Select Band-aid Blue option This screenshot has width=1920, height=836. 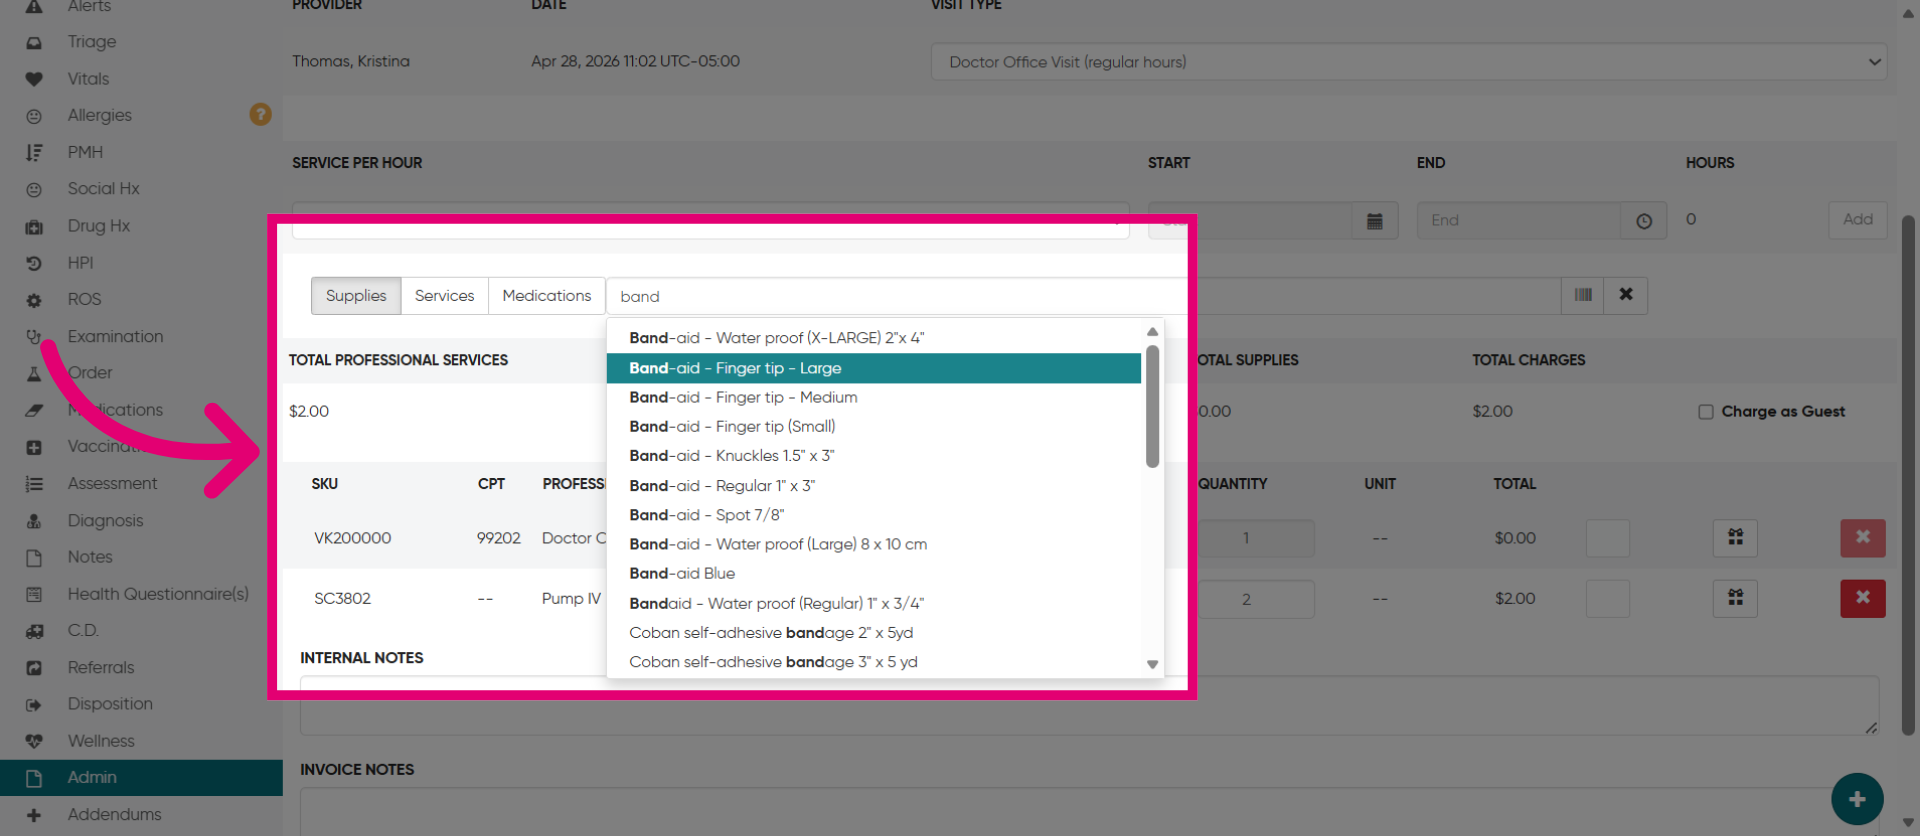(x=874, y=573)
